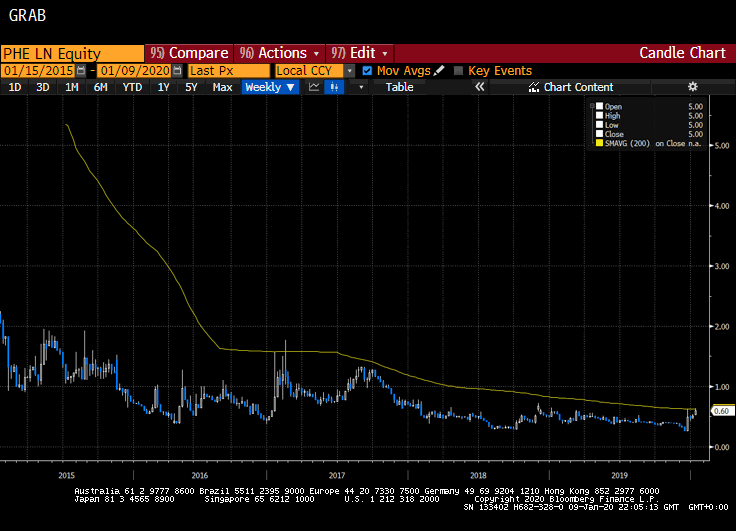Open the Table view button

click(x=399, y=87)
